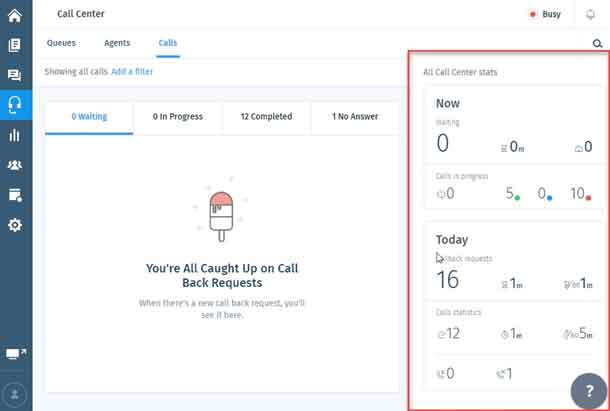Open the Settings gear icon
This screenshot has height=411, width=610.
pos(15,225)
